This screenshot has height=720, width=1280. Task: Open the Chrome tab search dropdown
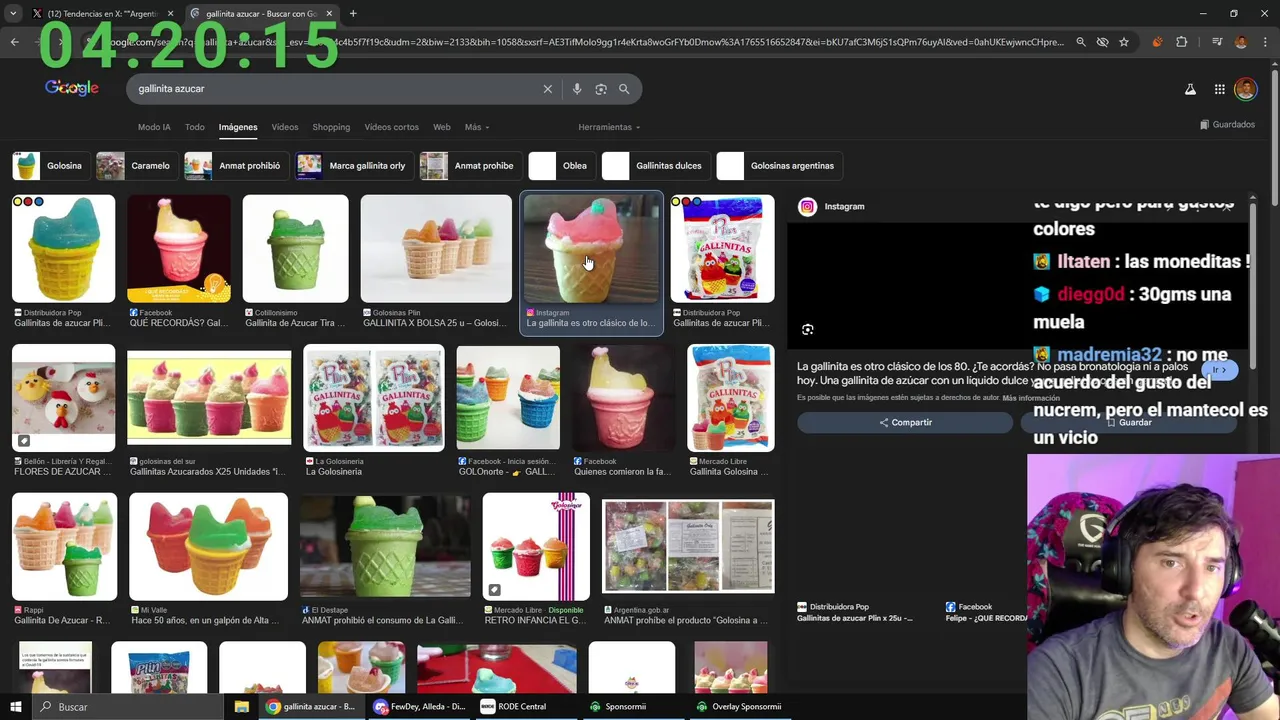[13, 14]
